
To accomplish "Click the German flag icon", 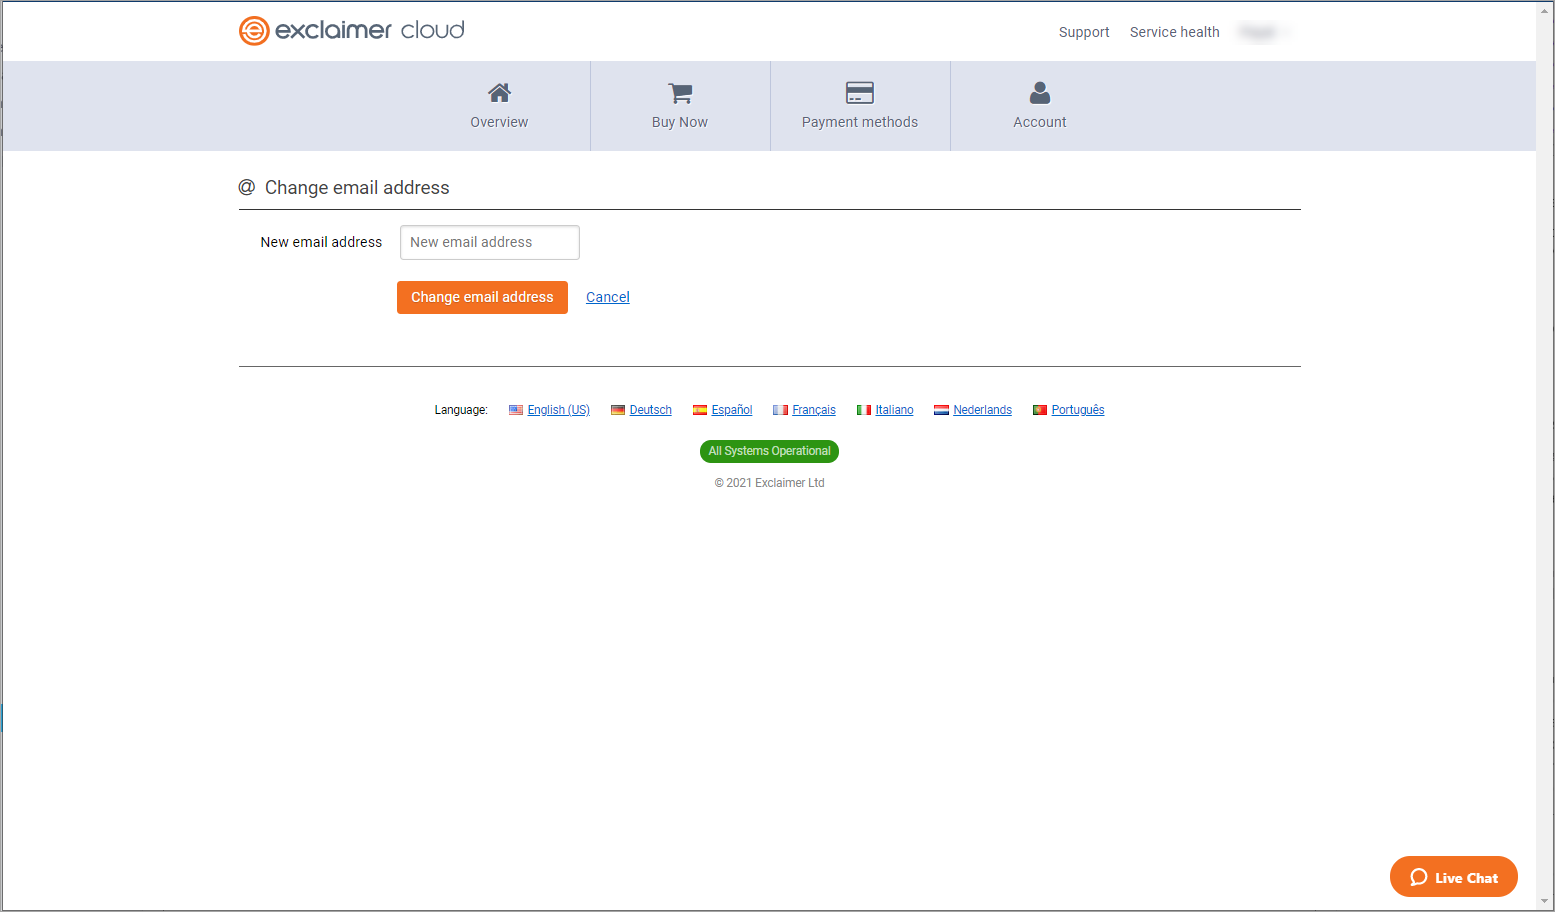I will [x=618, y=410].
